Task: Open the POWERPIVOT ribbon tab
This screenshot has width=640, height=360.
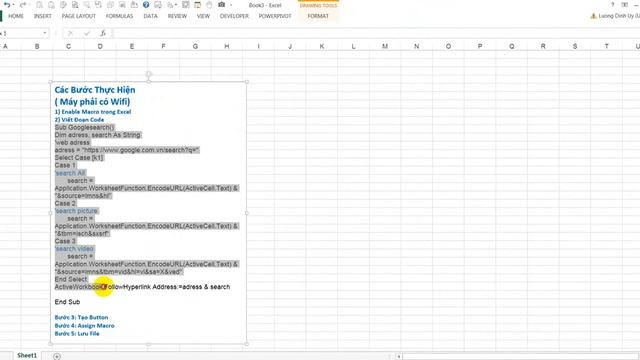Action: pos(275,16)
